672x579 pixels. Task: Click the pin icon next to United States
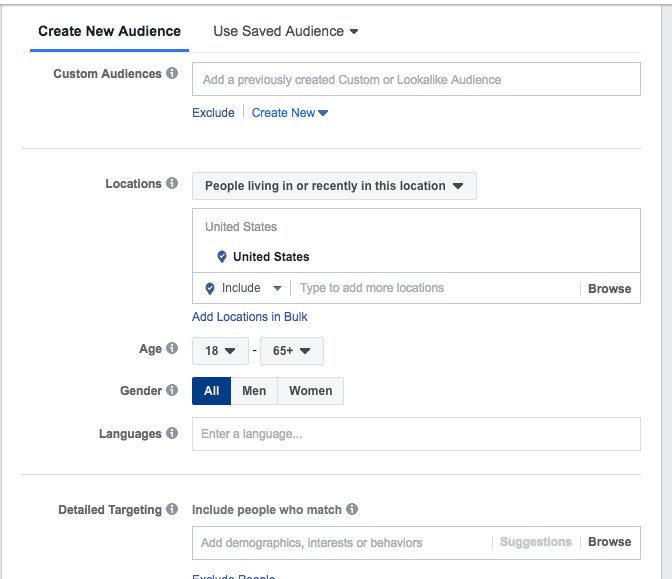(222, 257)
